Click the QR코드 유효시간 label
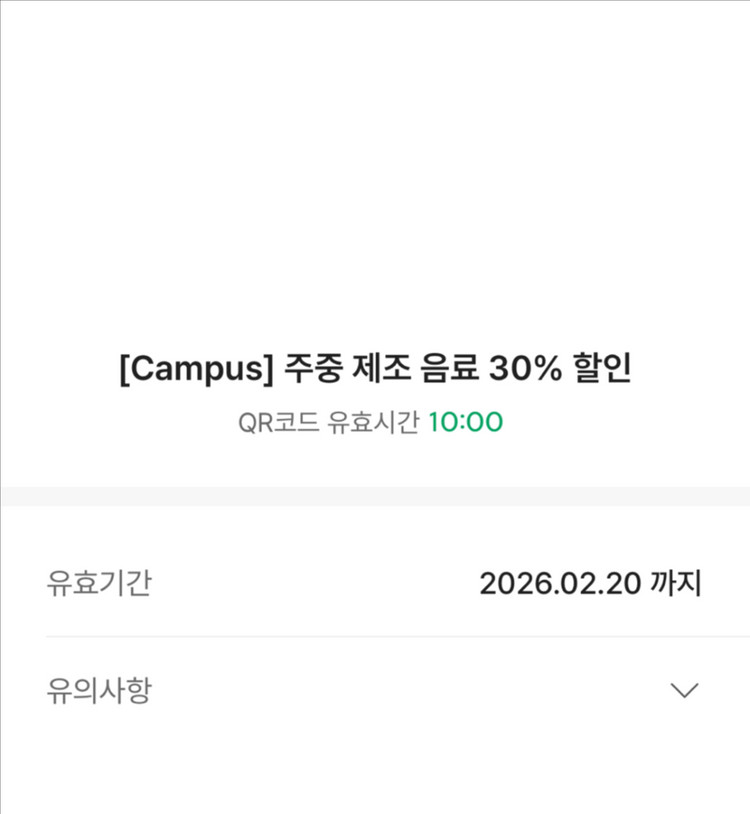750x814 pixels. coord(328,422)
